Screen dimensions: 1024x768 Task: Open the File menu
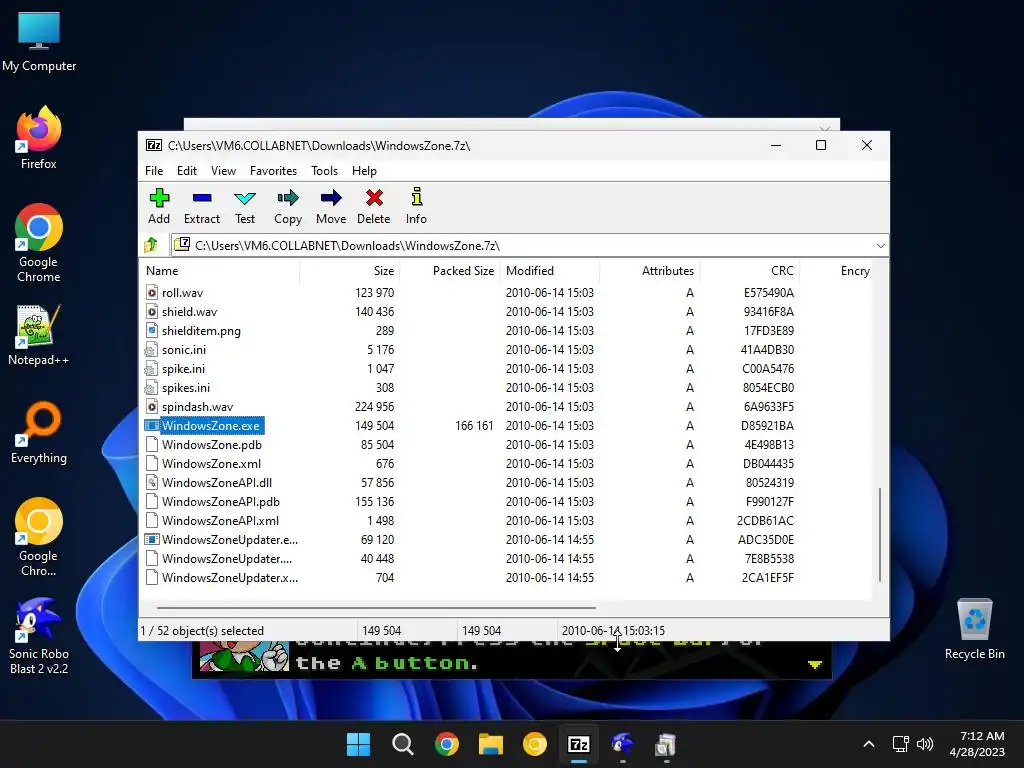click(x=154, y=170)
